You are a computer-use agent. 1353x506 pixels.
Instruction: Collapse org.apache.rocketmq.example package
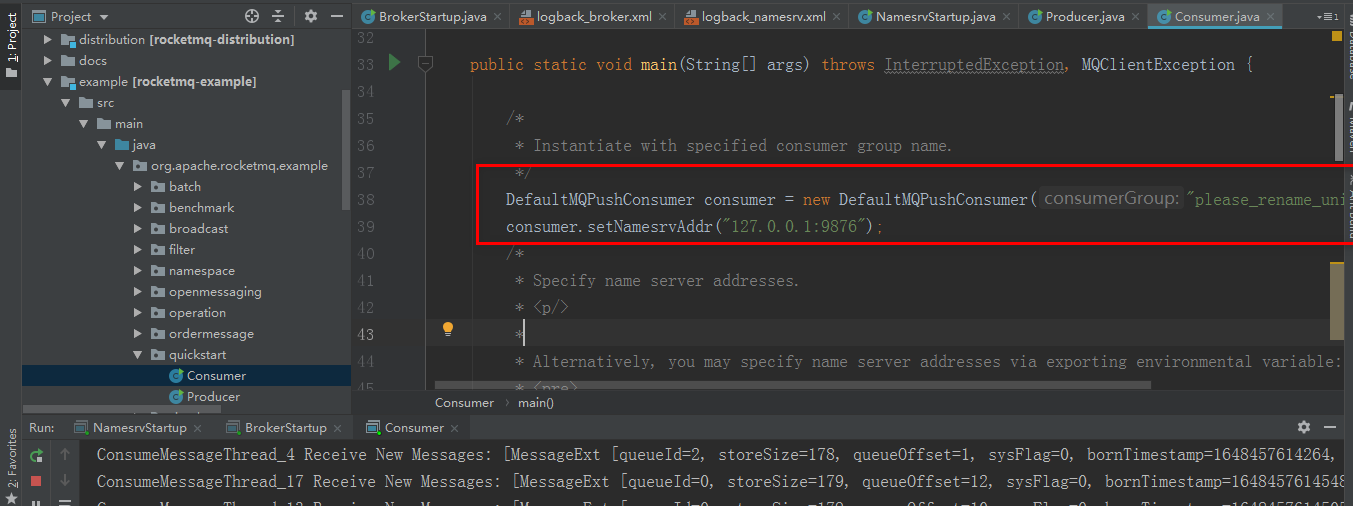[x=120, y=165]
